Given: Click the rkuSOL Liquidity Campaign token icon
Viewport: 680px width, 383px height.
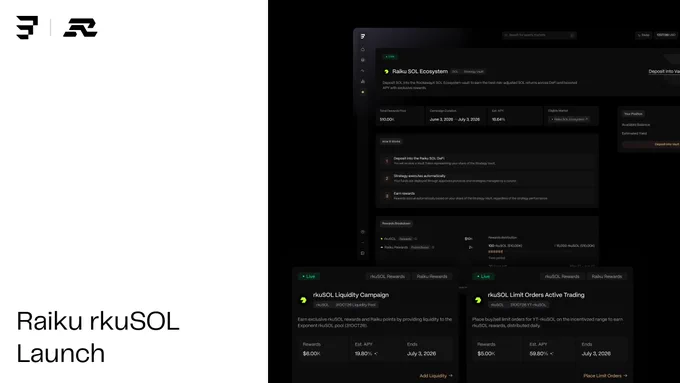Looking at the screenshot, I should pyautogui.click(x=303, y=300).
